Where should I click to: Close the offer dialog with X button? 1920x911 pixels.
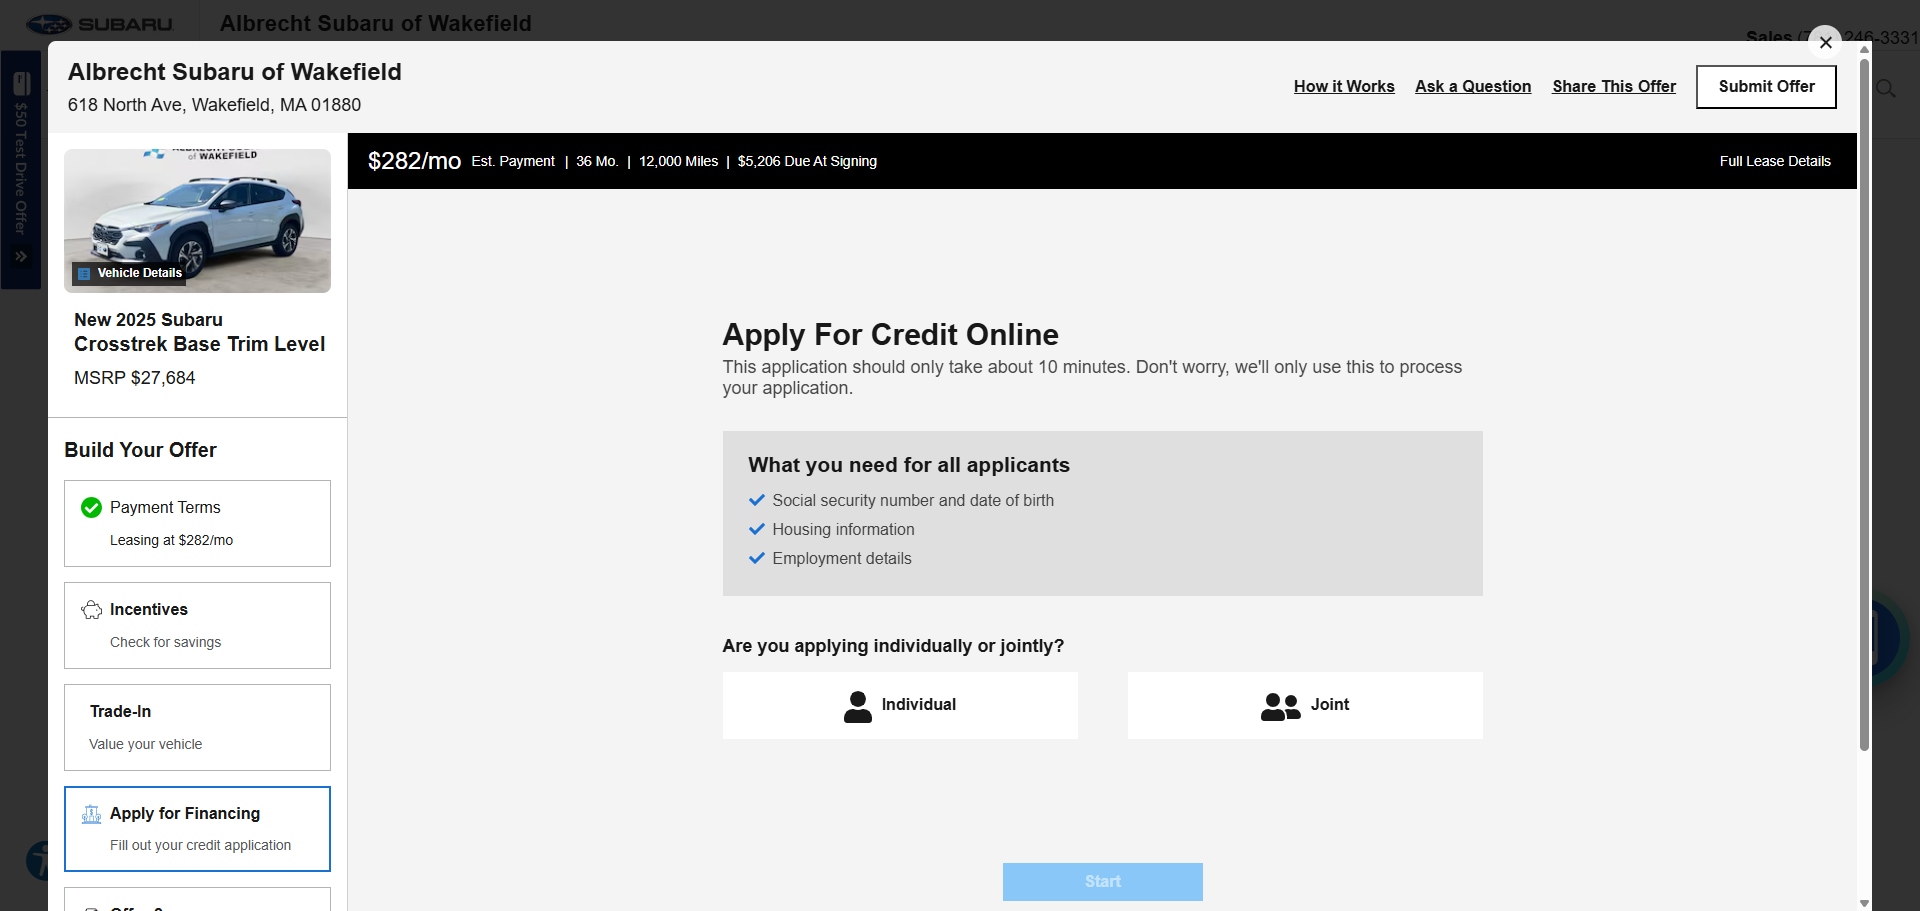pos(1825,42)
